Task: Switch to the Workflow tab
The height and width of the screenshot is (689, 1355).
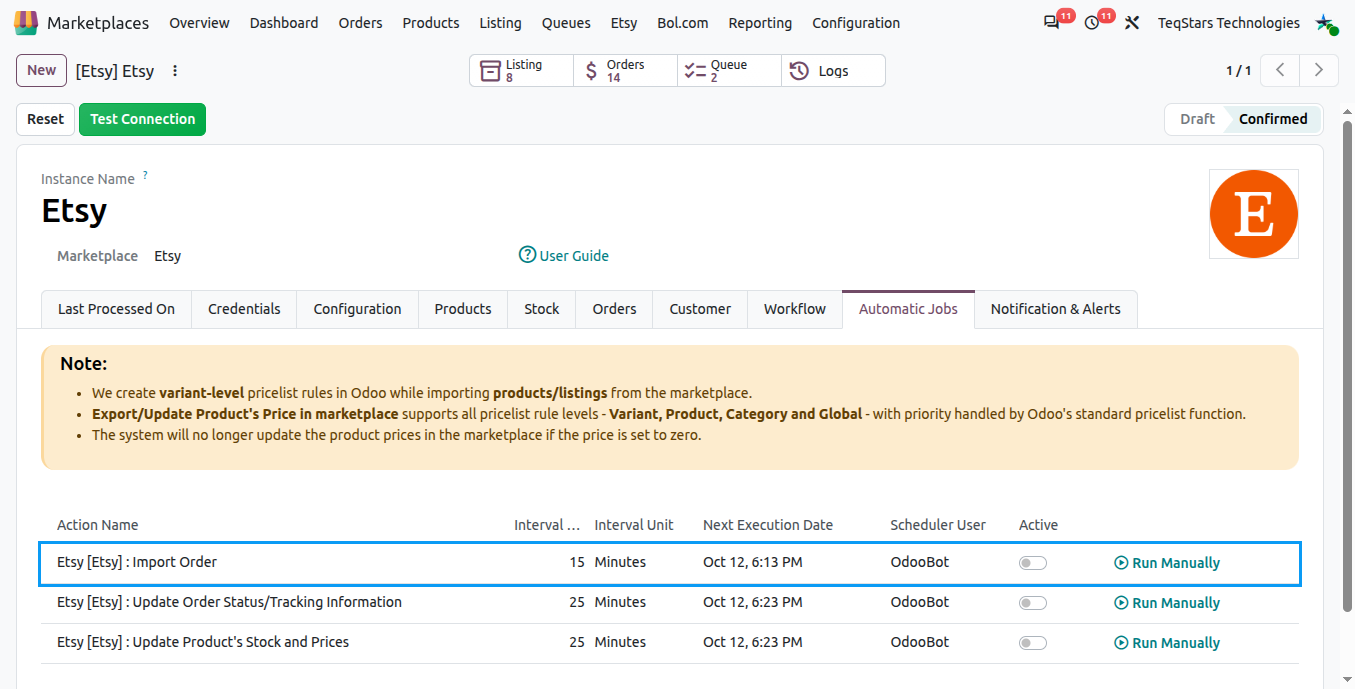Action: point(795,309)
